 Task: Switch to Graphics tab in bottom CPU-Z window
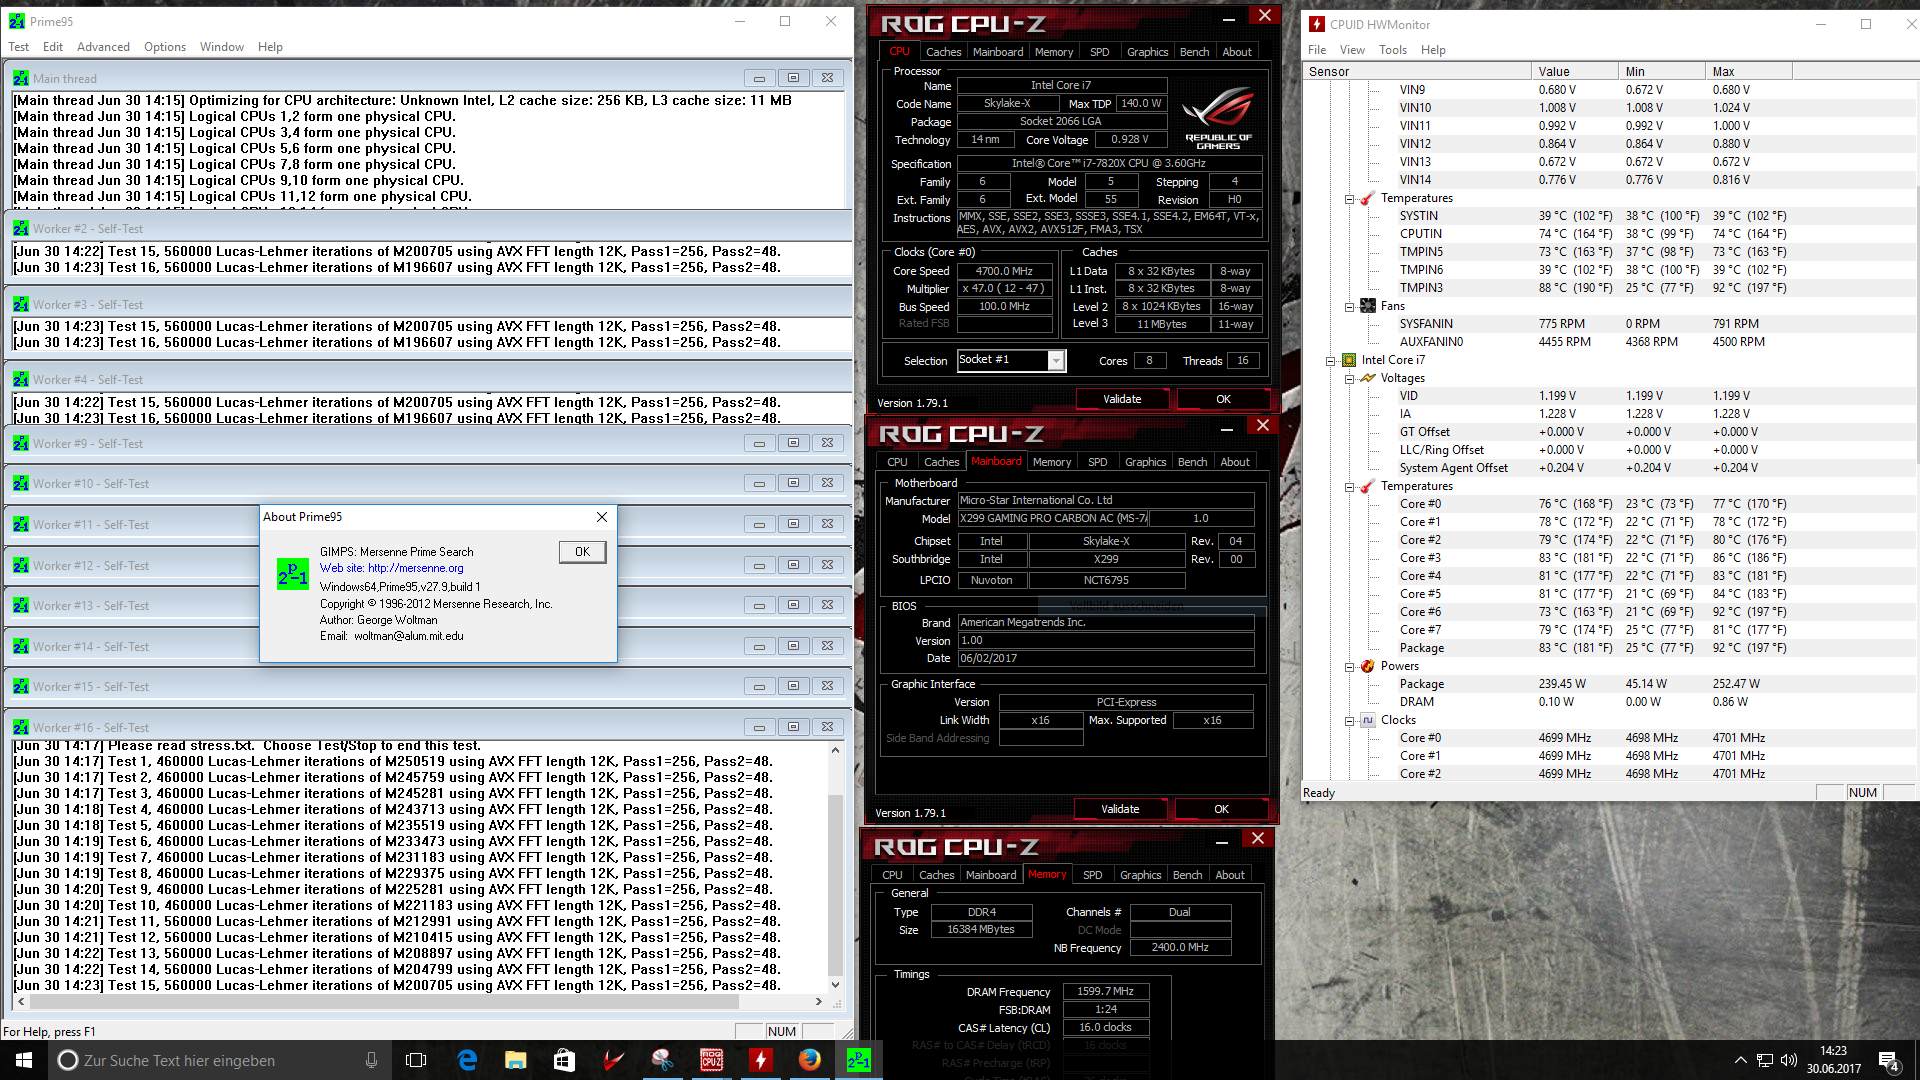[x=1140, y=875]
